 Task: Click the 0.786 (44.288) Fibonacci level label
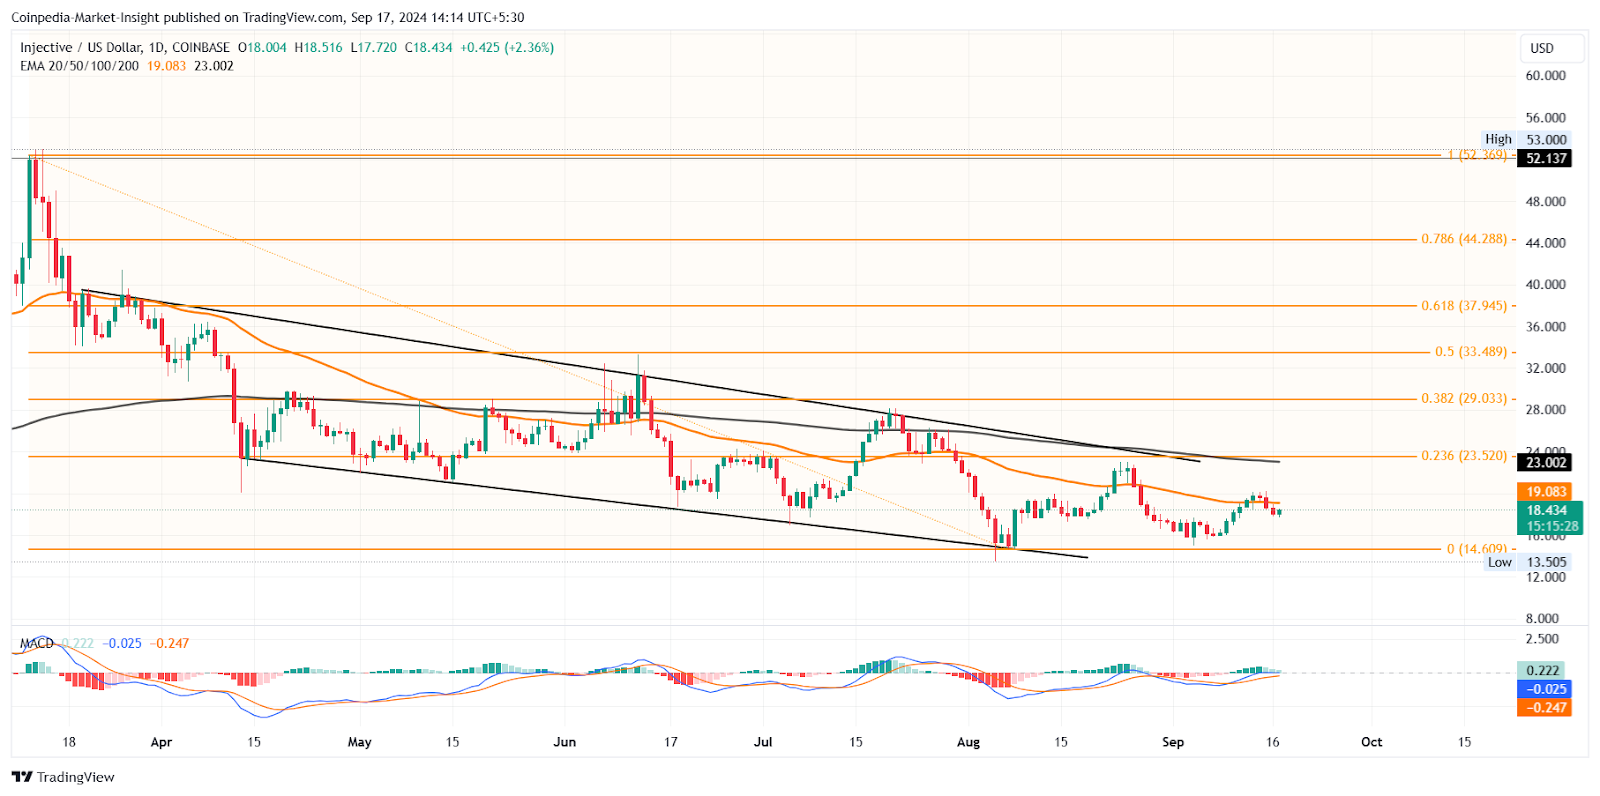click(x=1463, y=239)
